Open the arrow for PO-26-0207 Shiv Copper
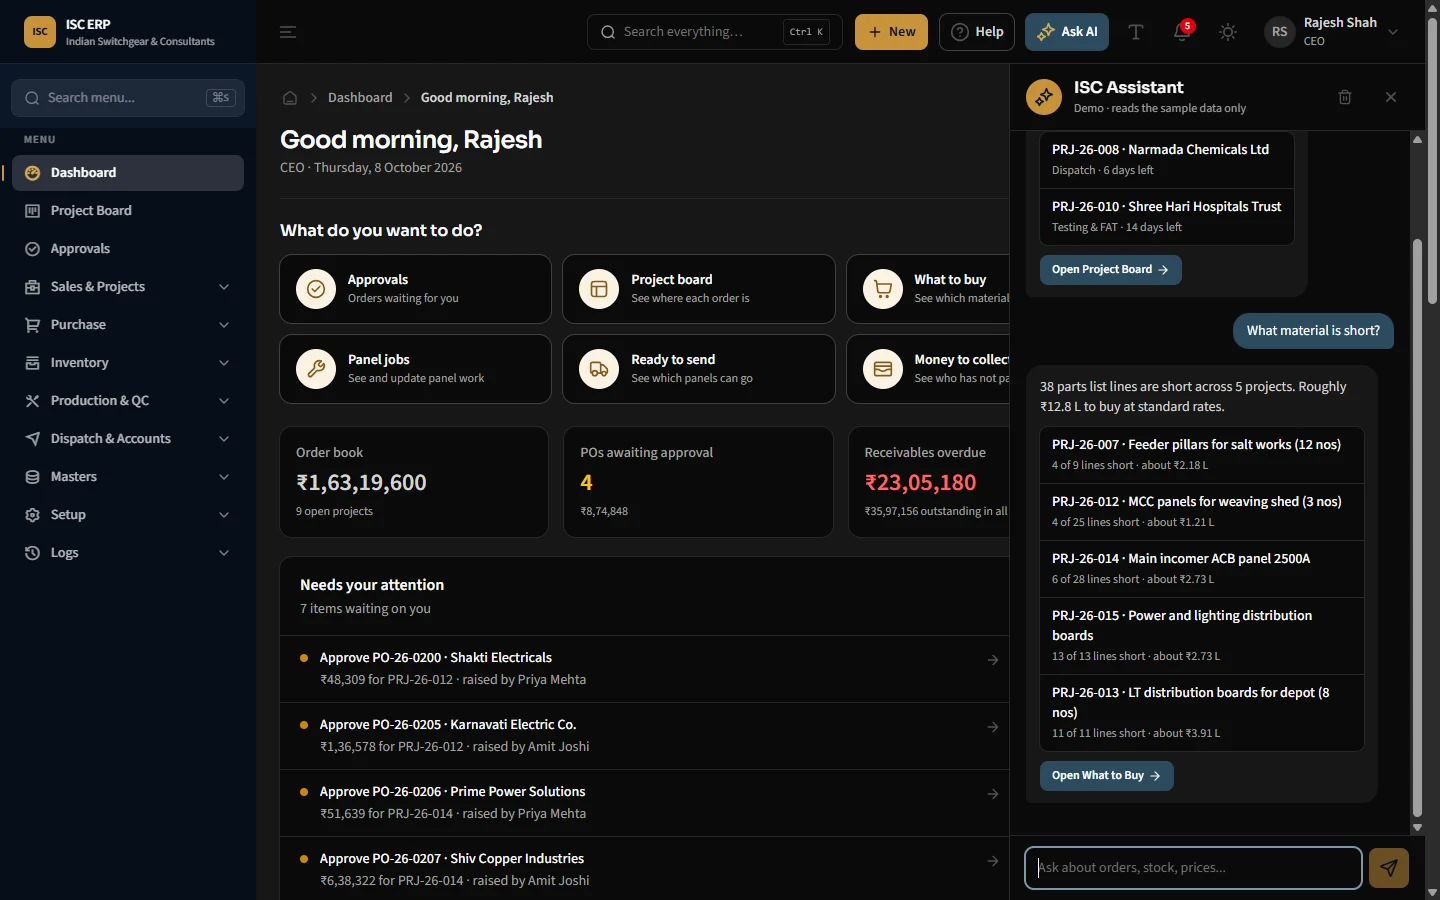This screenshot has height=900, width=1440. pyautogui.click(x=993, y=861)
